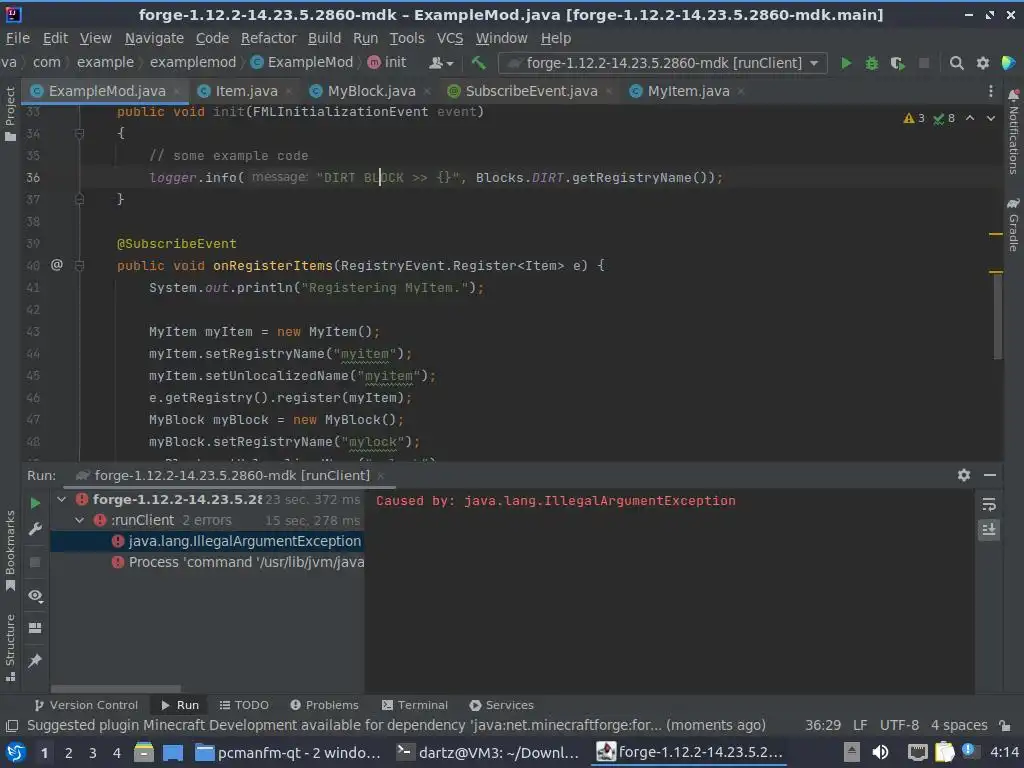Viewport: 1024px width, 768px height.
Task: Go to previous highlighted error arrow
Action: 970,118
